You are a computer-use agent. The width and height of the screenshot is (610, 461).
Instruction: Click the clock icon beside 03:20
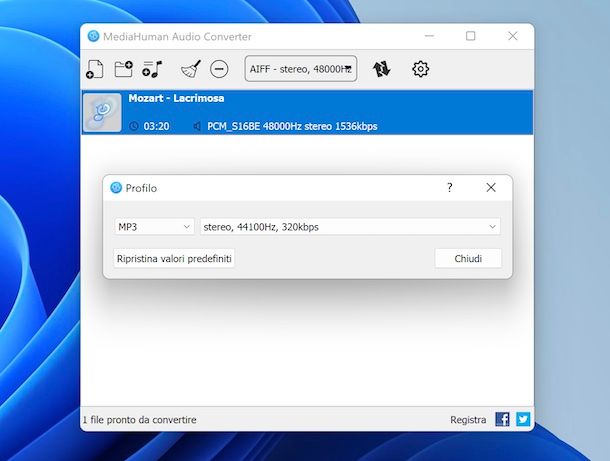point(134,126)
